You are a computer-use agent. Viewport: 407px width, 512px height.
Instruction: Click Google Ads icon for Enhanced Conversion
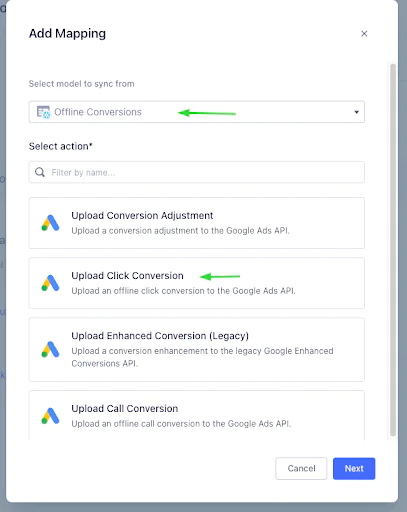coord(50,349)
